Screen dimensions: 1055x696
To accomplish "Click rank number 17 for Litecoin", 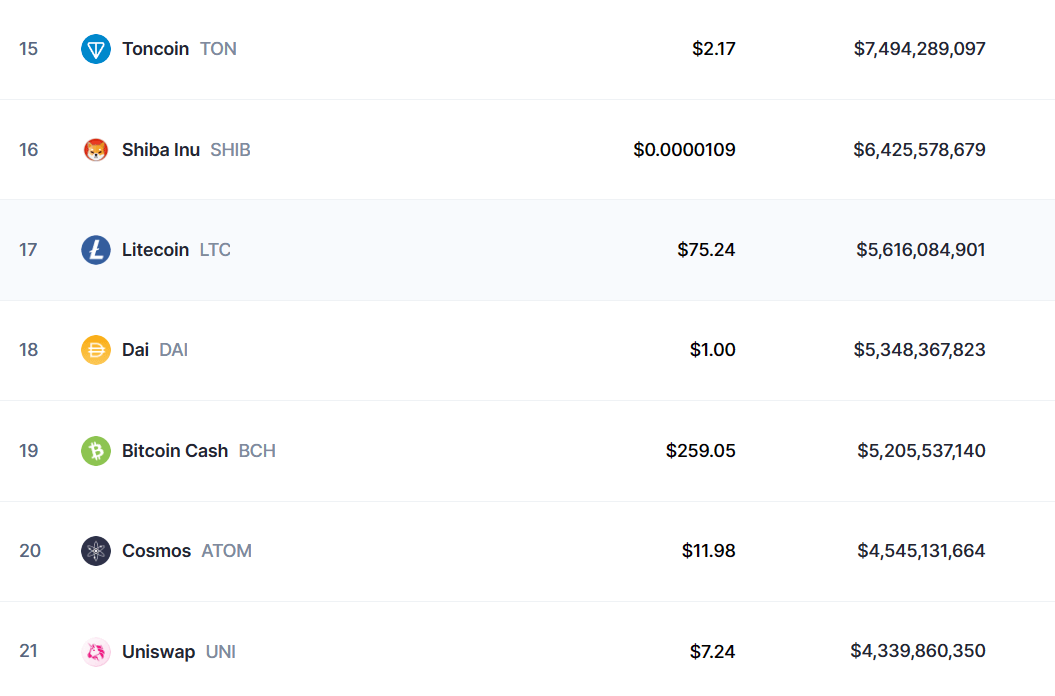I will pyautogui.click(x=29, y=250).
